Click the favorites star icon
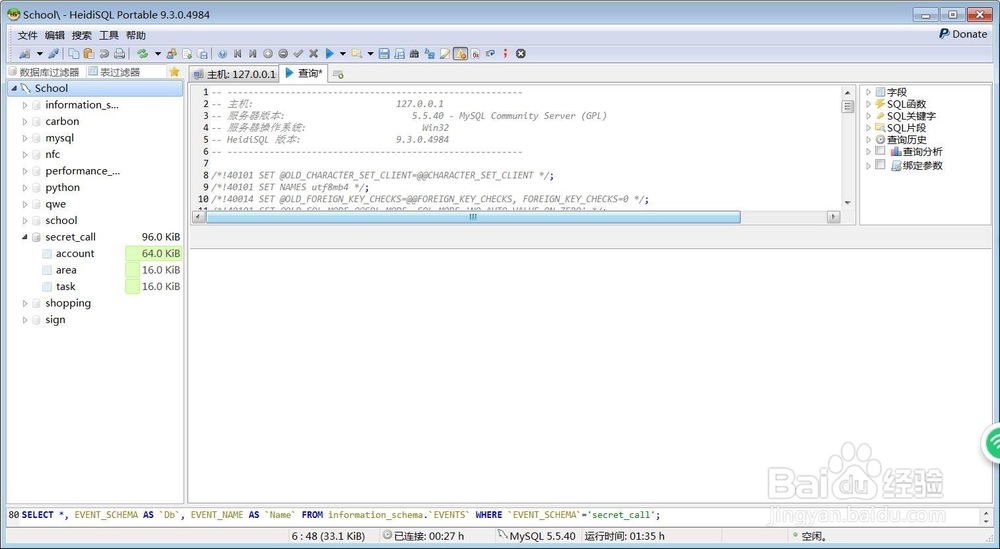 click(174, 71)
